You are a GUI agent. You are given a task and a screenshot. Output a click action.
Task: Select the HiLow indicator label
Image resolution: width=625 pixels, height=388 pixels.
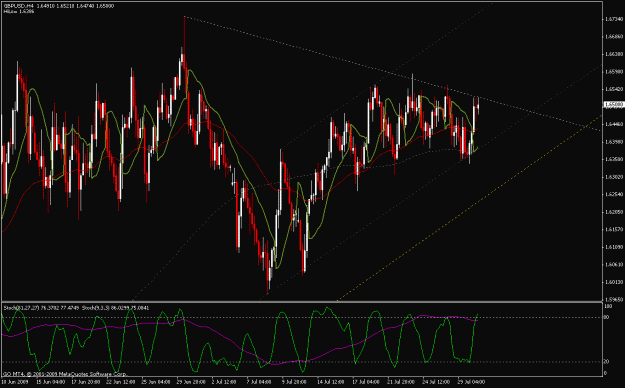click(19, 12)
